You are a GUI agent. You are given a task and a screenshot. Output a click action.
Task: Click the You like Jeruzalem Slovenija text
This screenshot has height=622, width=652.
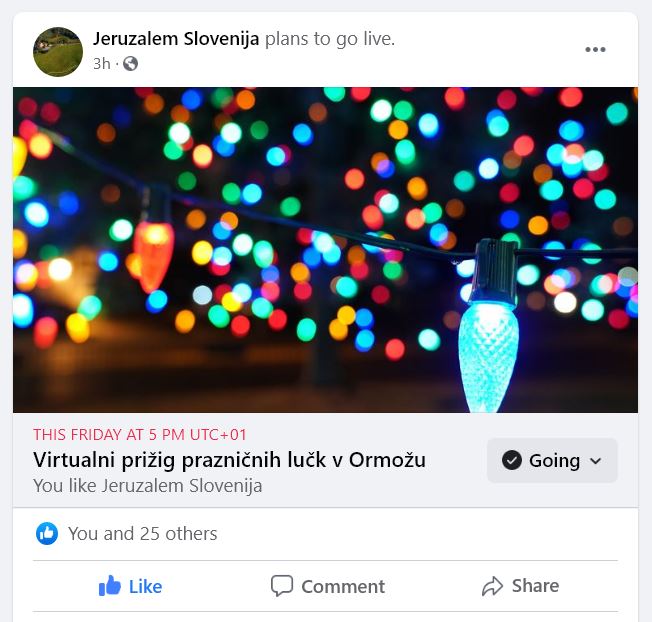[x=148, y=486]
